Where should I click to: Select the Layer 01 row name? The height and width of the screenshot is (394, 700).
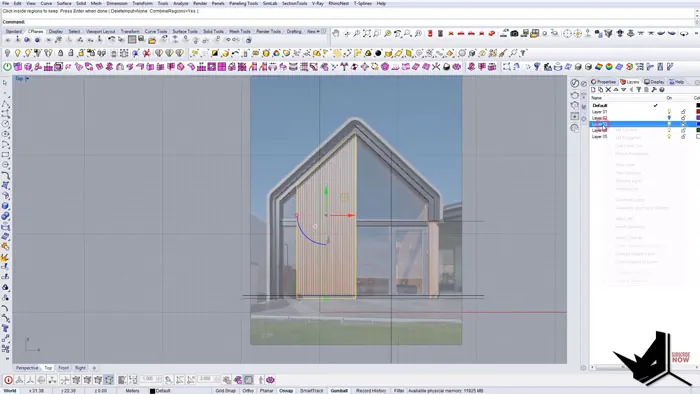599,112
